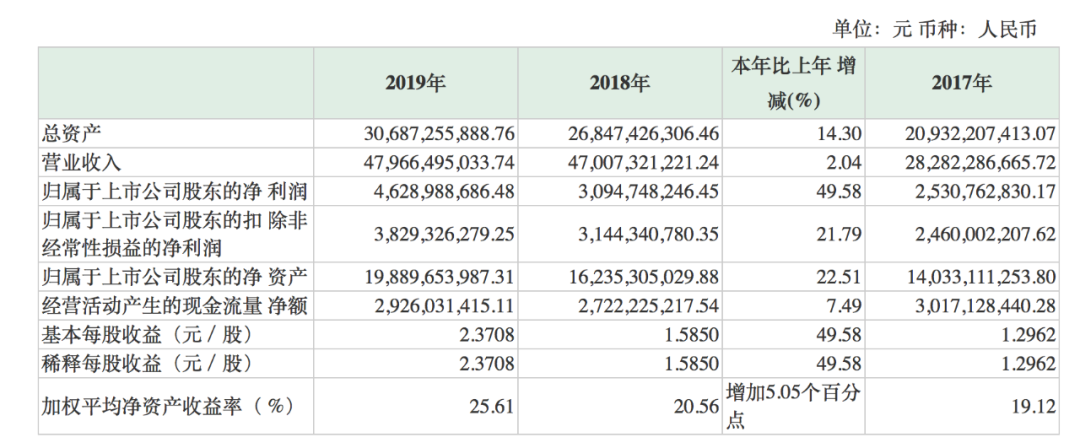Click the 增加5.05个百分点 cell
This screenshot has height=448, width=1080.
coord(793,406)
